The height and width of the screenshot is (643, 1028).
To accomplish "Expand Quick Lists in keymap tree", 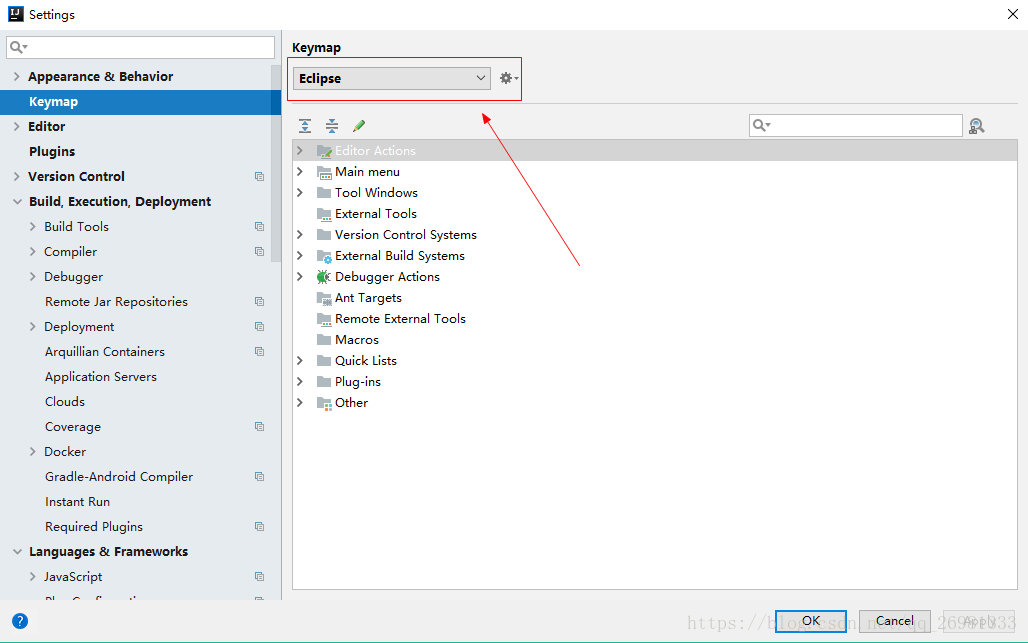I will pos(300,360).
